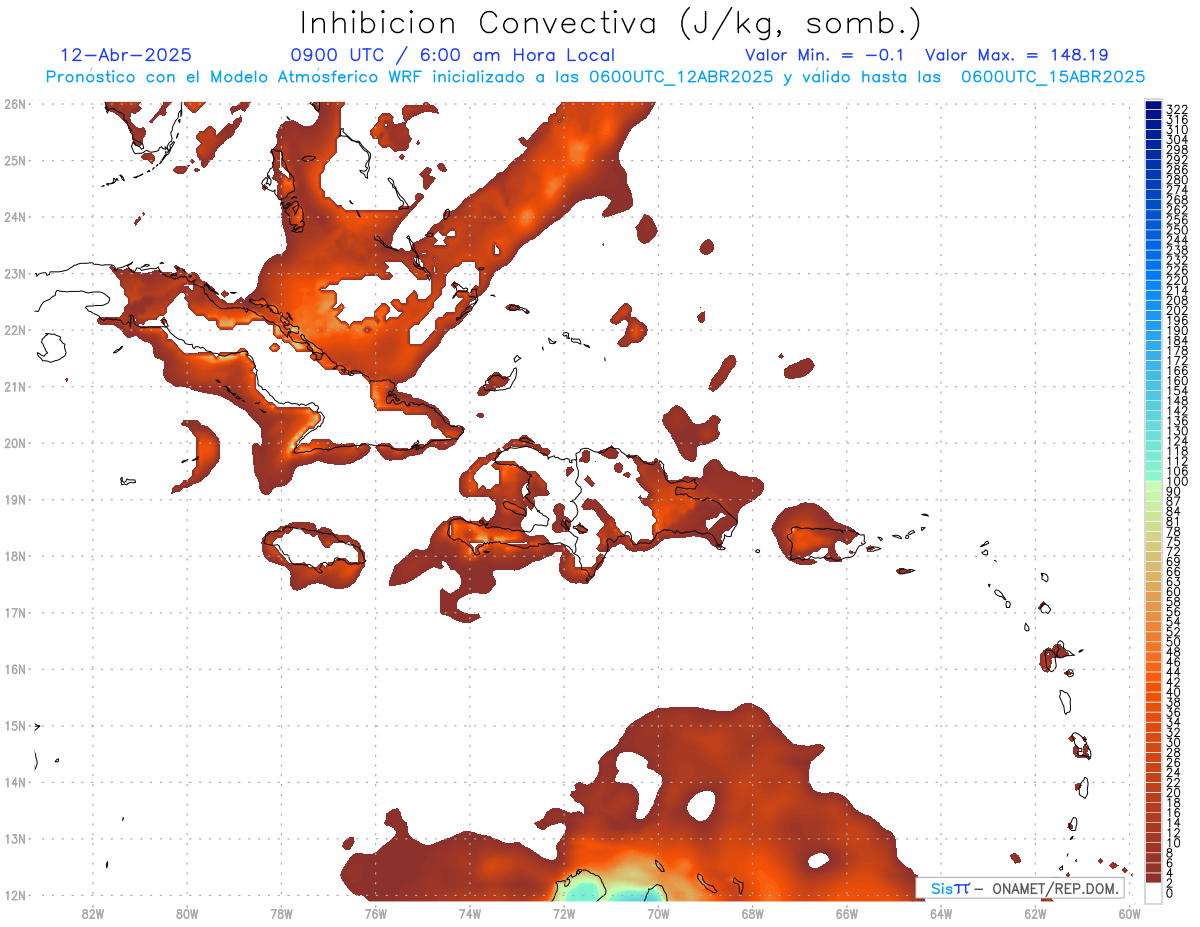This screenshot has height=927, width=1200.
Task: Click the '322' value on the color scale
Action: click(1177, 109)
